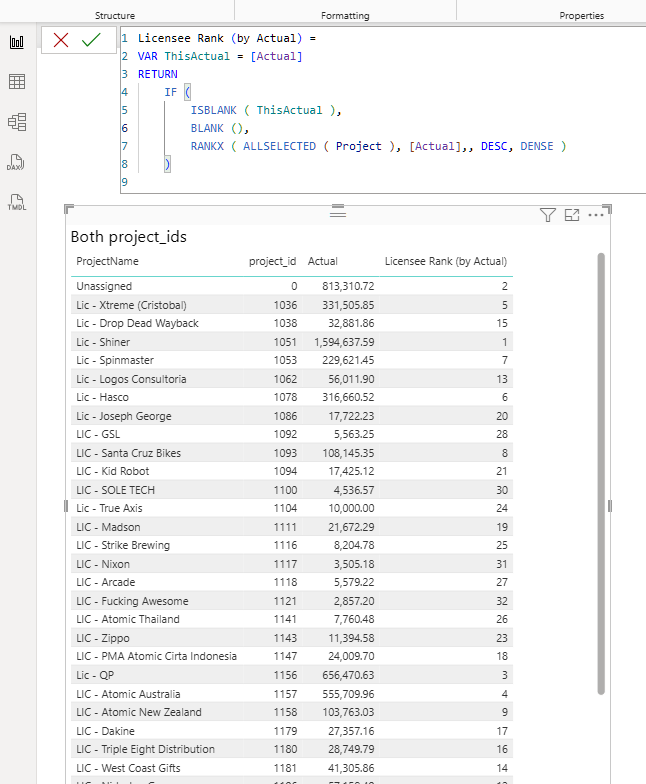This screenshot has height=784, width=646.
Task: Select the Formatting ribbon group label
Action: (x=345, y=16)
